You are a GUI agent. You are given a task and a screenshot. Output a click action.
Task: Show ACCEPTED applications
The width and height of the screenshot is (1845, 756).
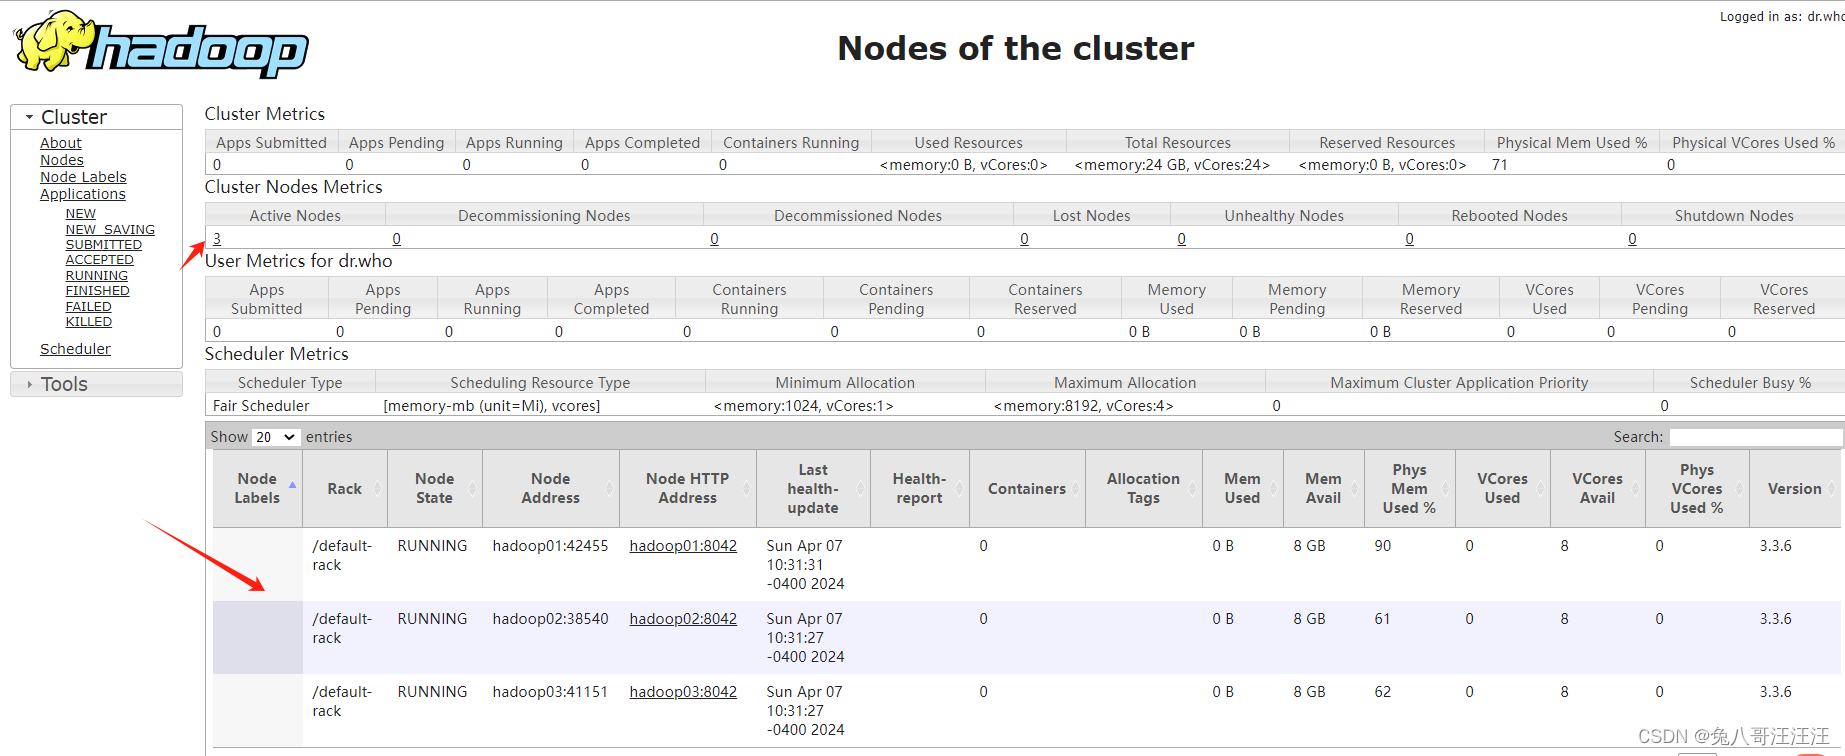[x=100, y=260]
